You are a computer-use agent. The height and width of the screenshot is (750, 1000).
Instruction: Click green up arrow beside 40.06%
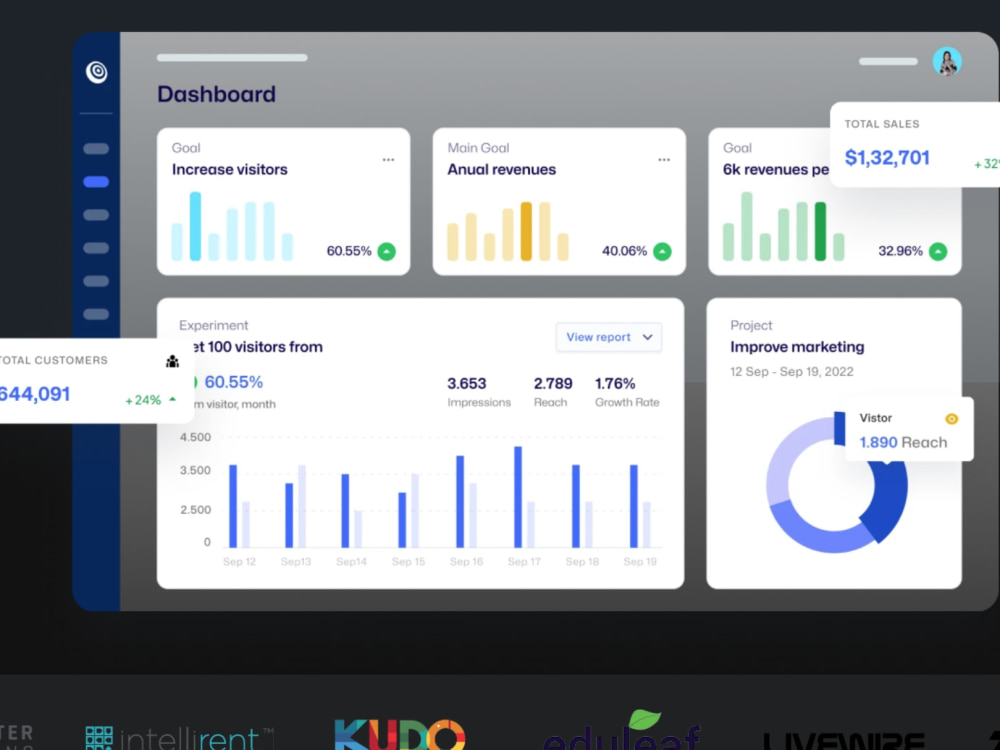[662, 251]
